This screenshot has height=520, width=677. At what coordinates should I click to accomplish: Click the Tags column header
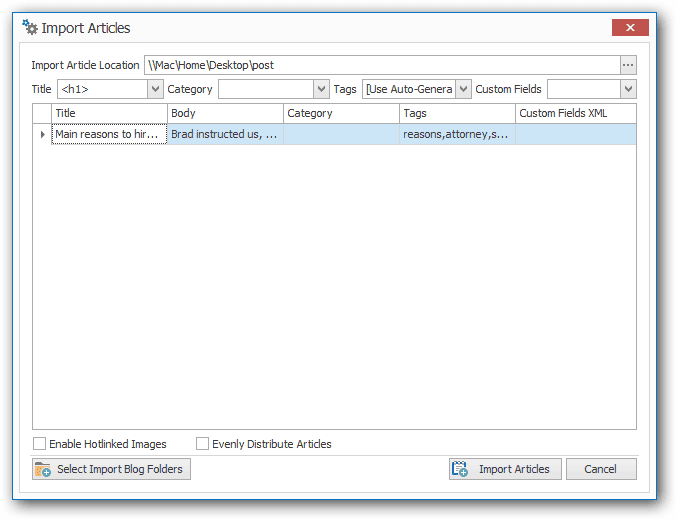coord(458,113)
